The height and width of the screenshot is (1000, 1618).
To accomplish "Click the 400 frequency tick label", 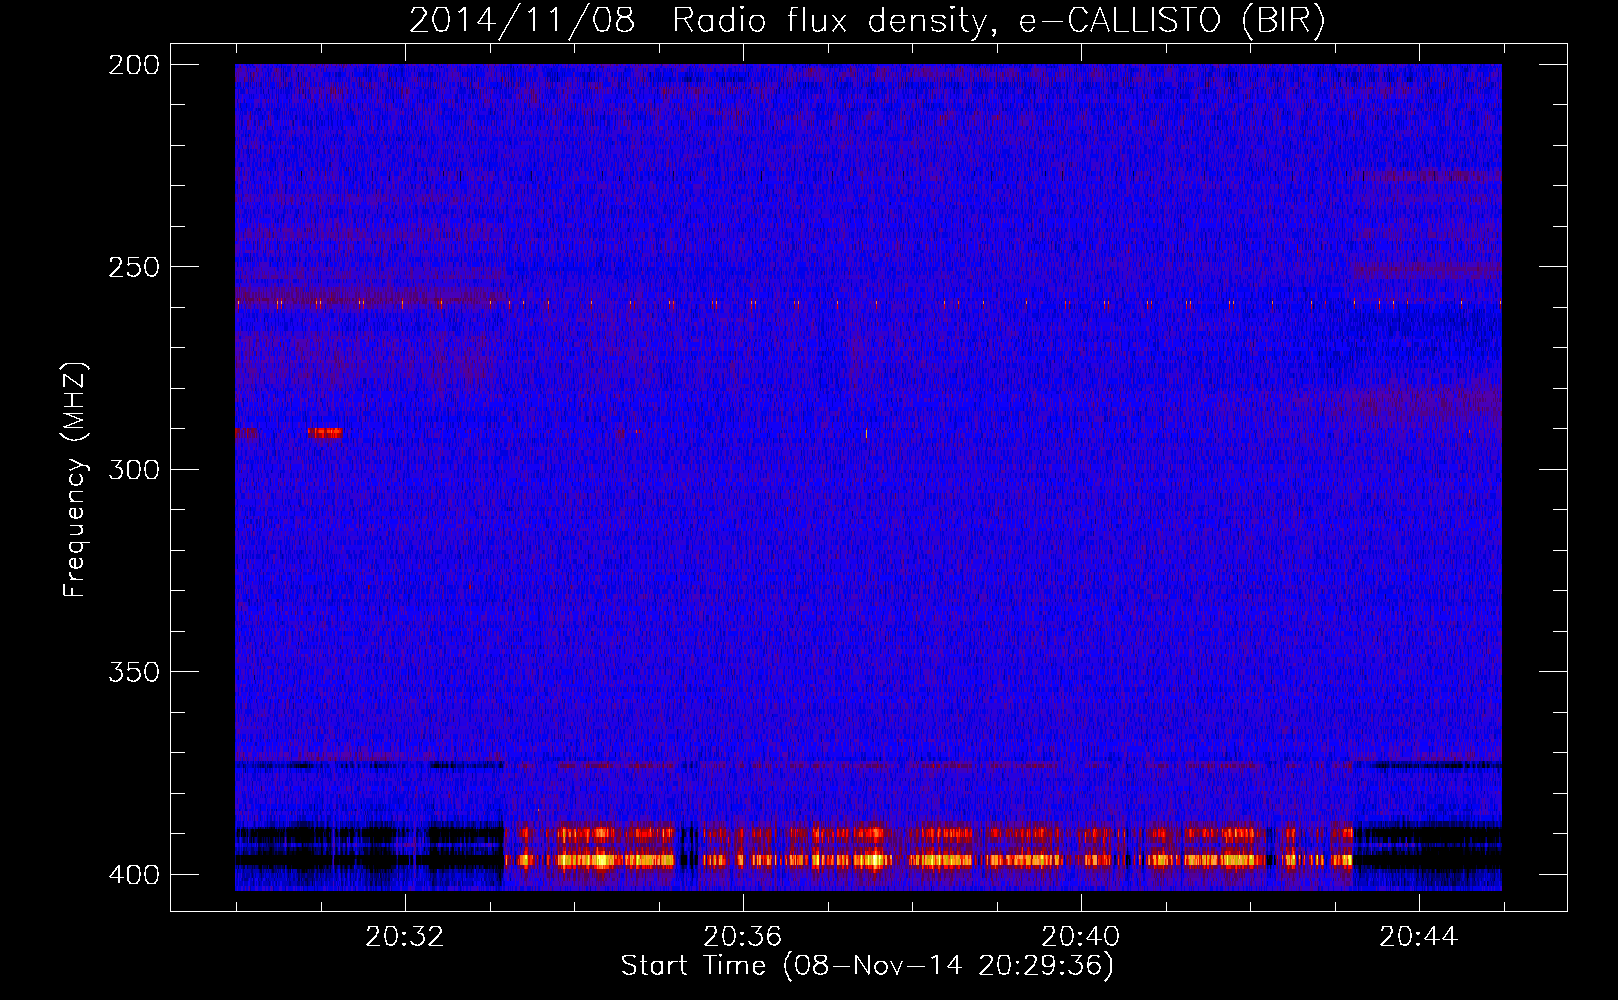I will [133, 874].
